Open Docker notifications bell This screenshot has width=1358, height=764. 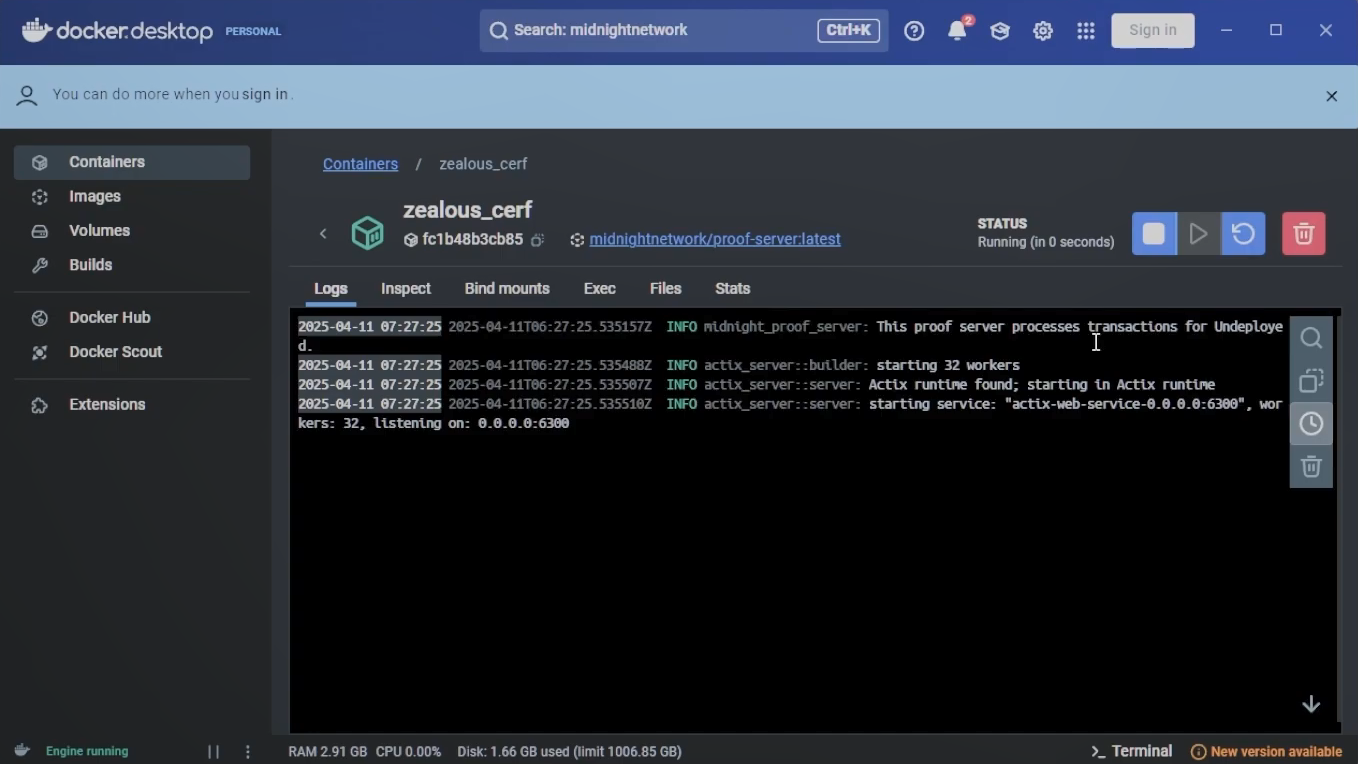coord(957,30)
